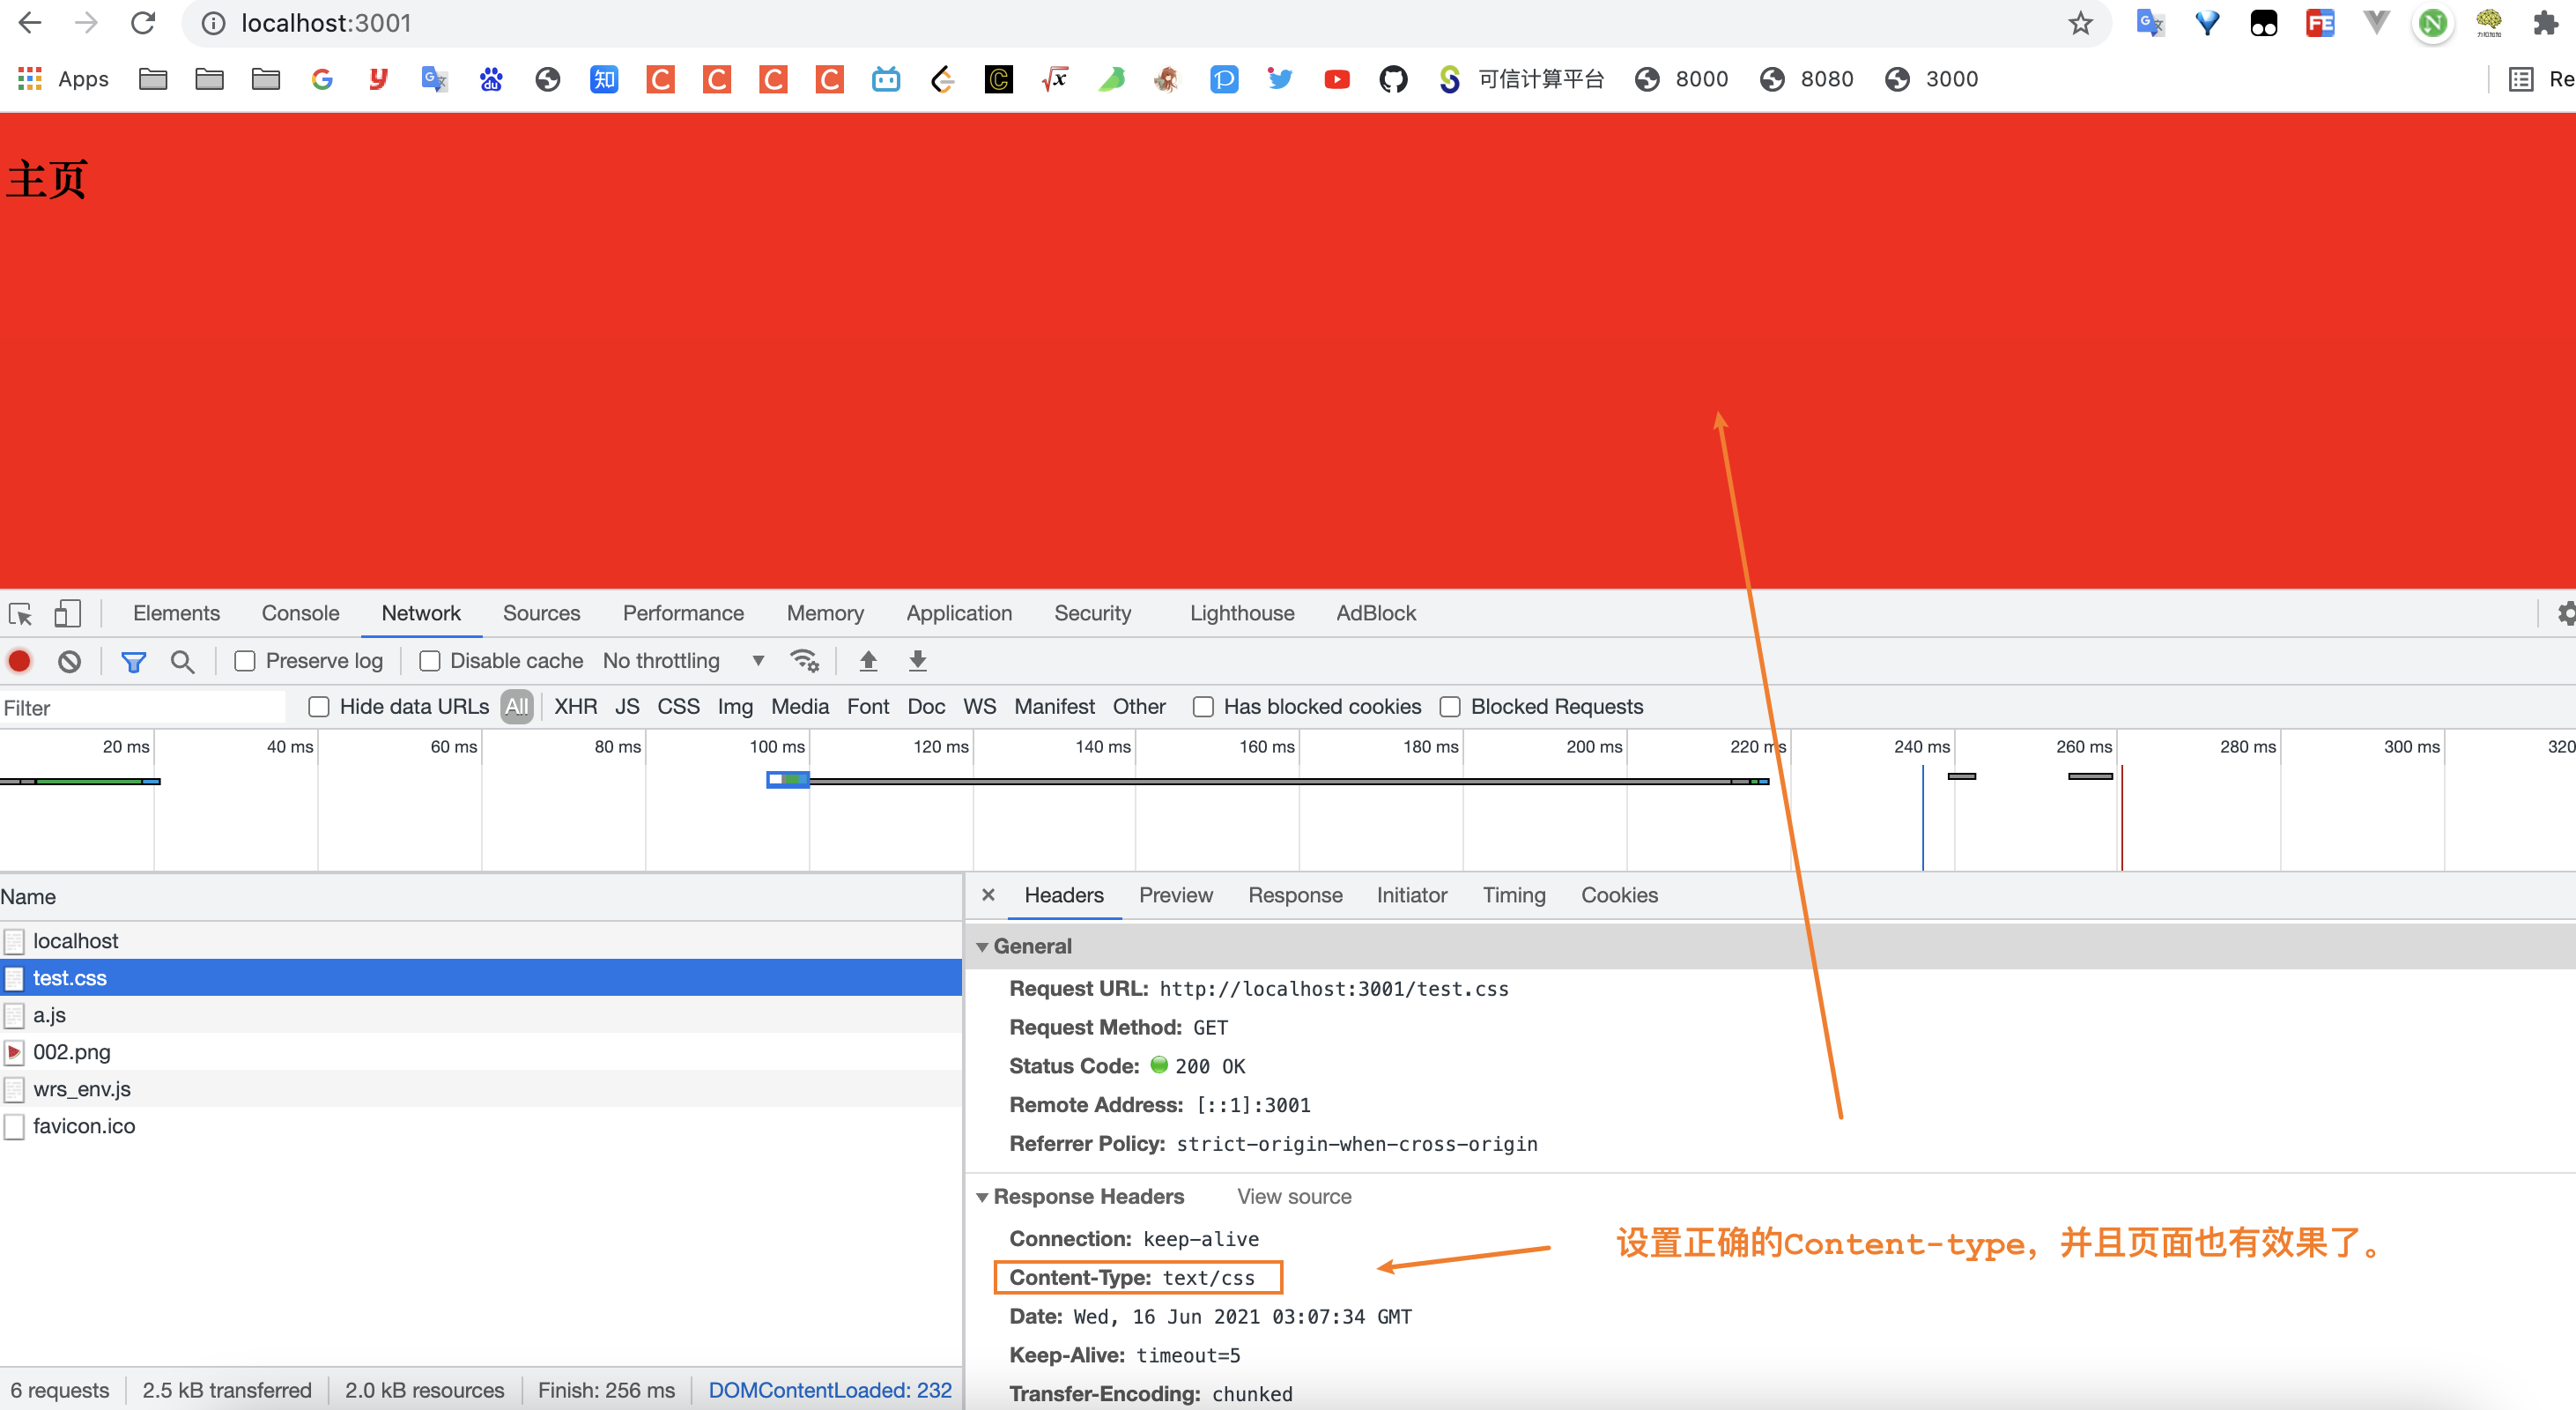
Task: Clear the network log
Action: click(x=69, y=661)
